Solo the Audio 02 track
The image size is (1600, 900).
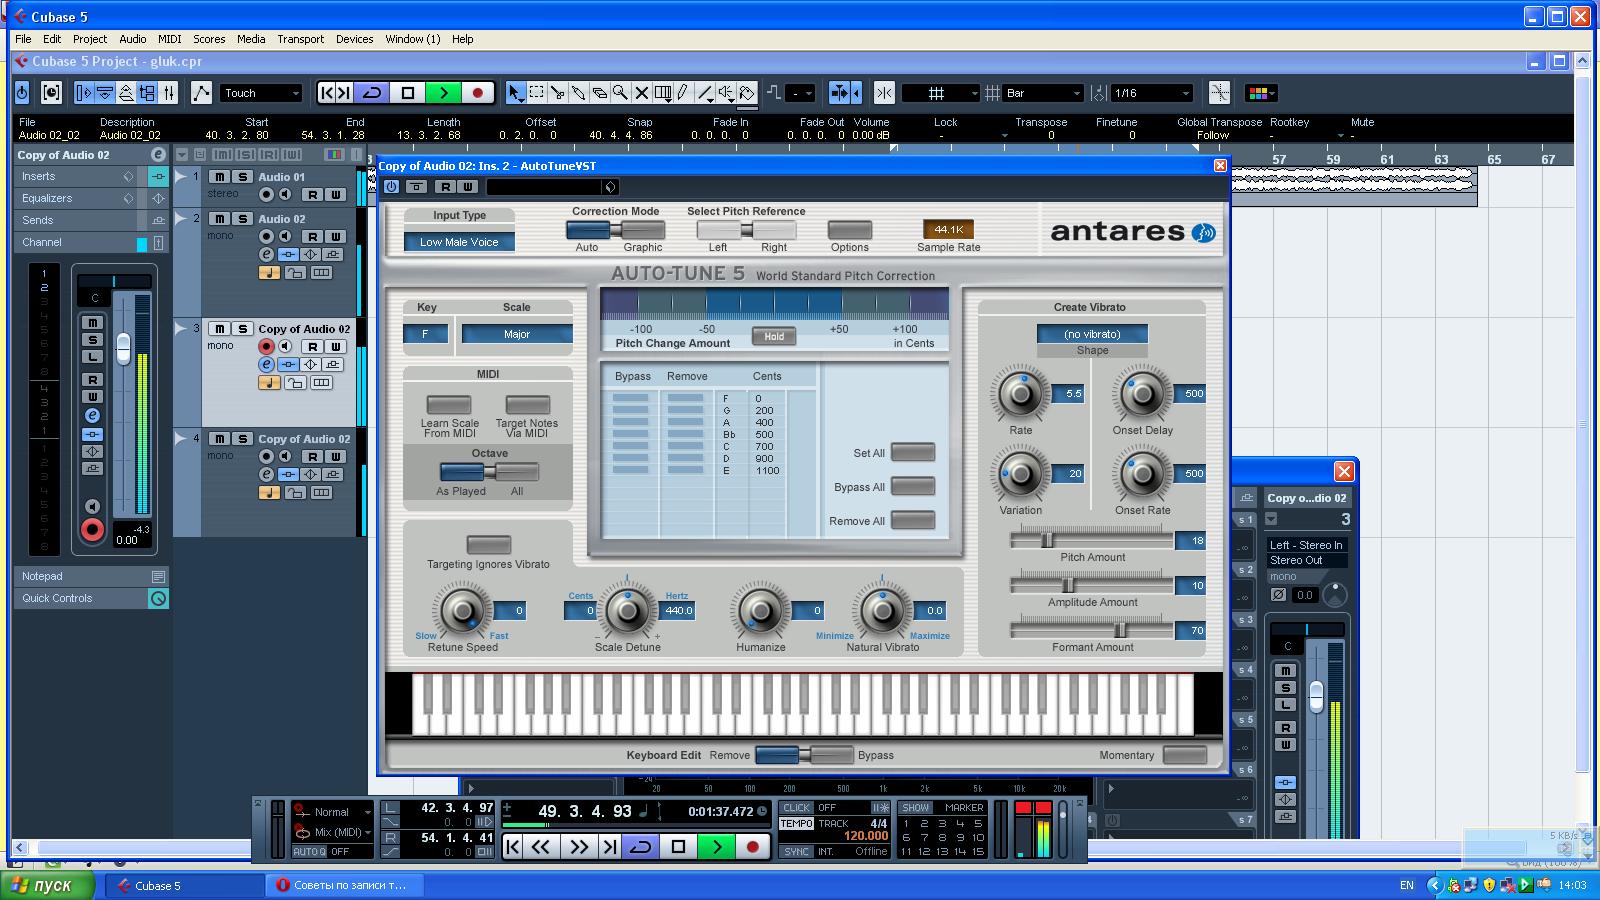point(242,219)
